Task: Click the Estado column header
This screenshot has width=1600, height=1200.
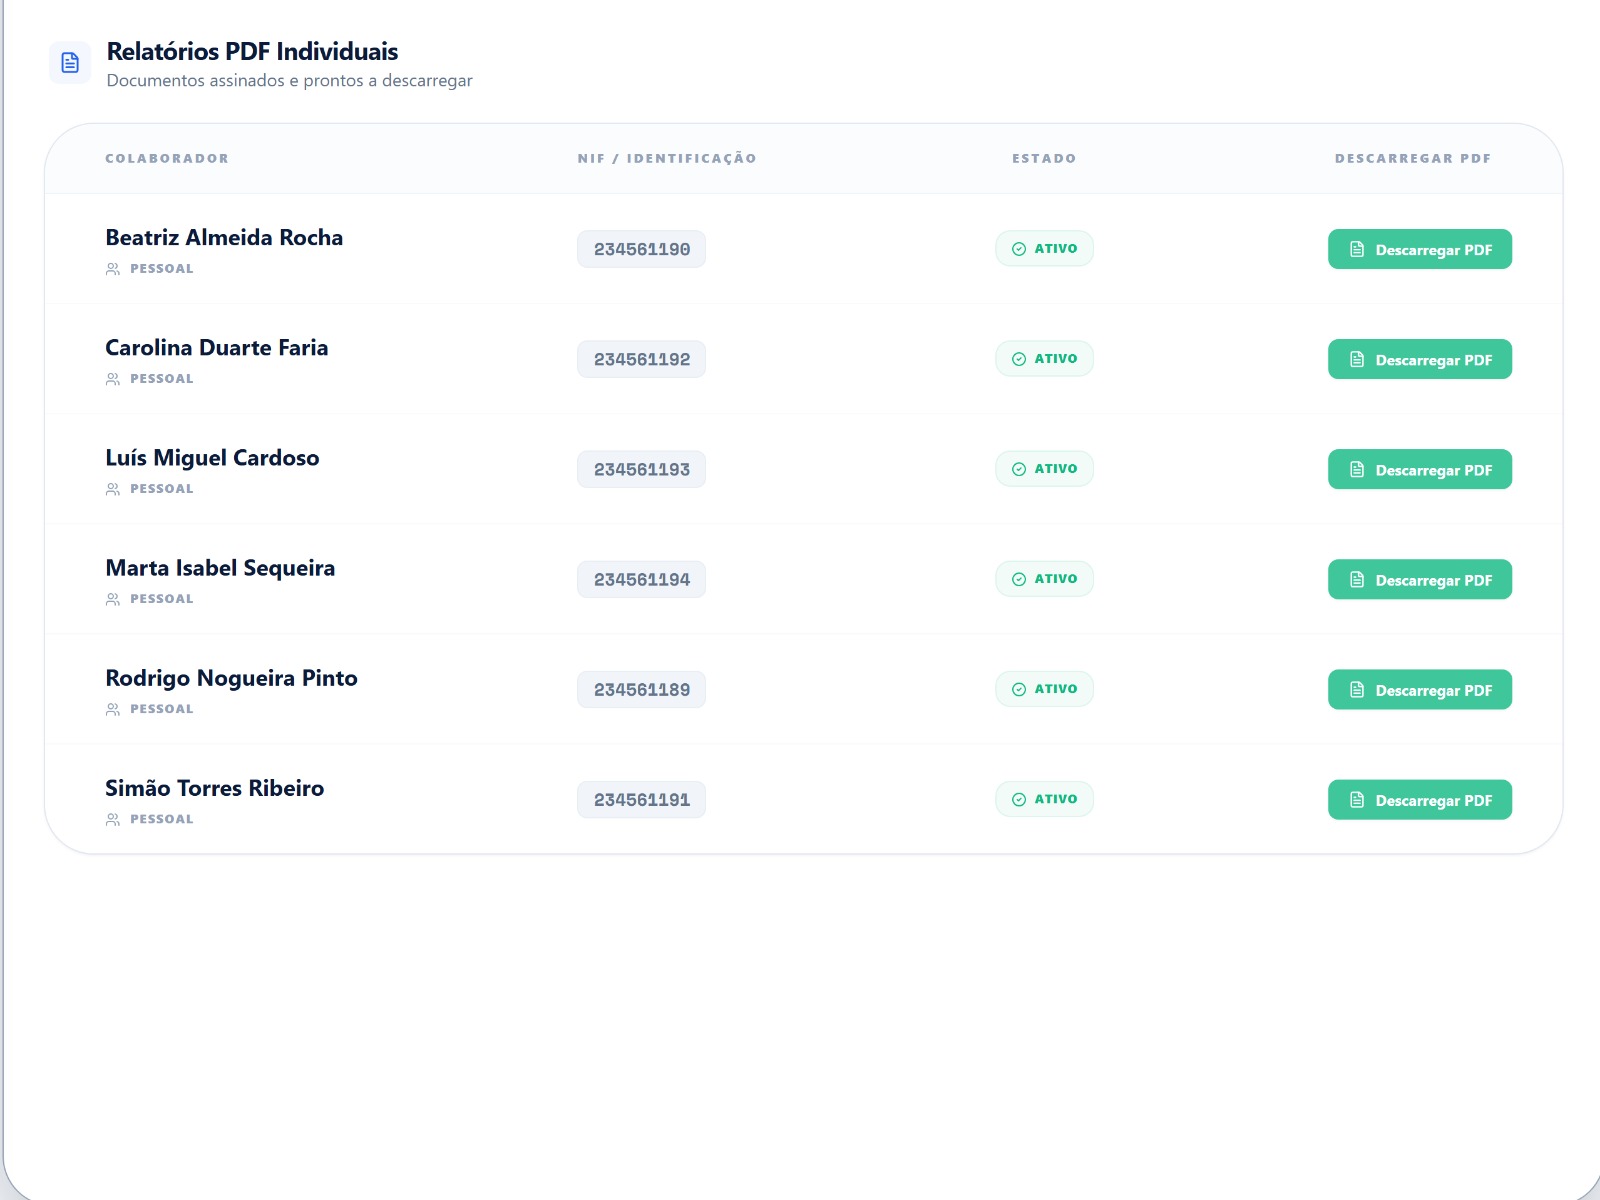Action: coord(1044,158)
